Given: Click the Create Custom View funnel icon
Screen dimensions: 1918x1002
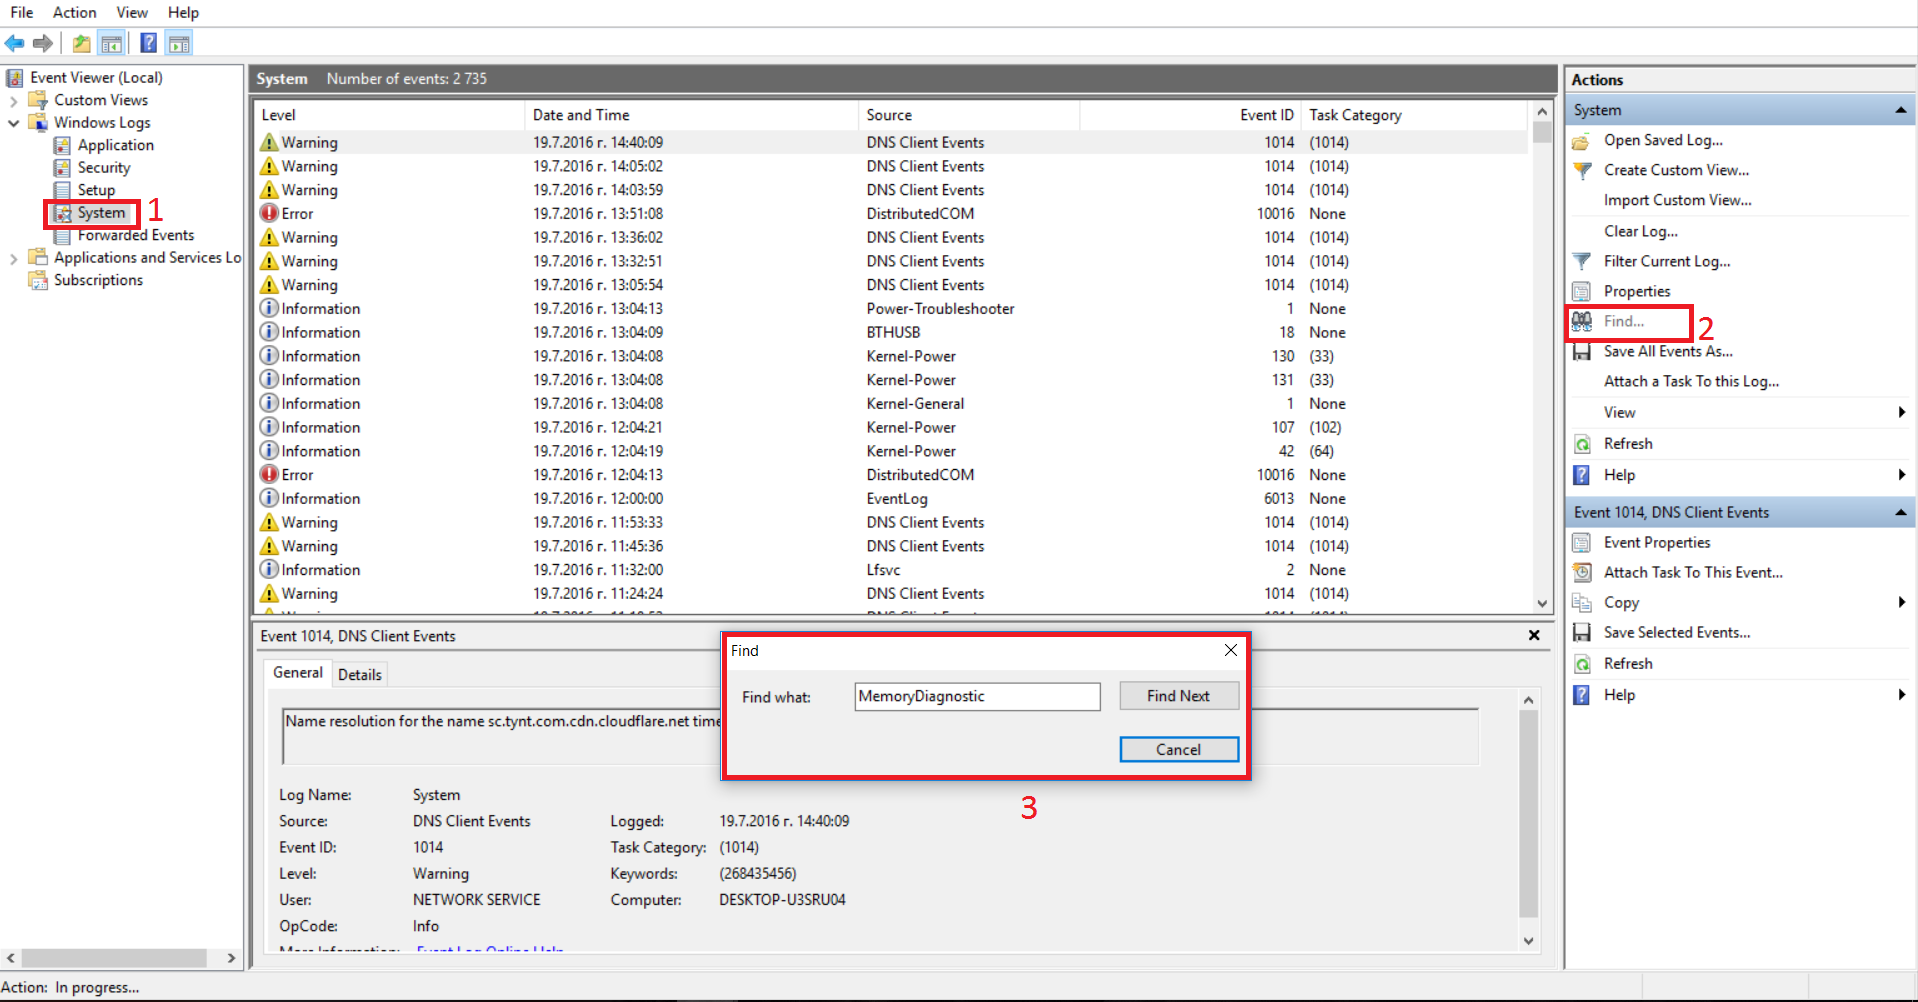Looking at the screenshot, I should [x=1581, y=170].
